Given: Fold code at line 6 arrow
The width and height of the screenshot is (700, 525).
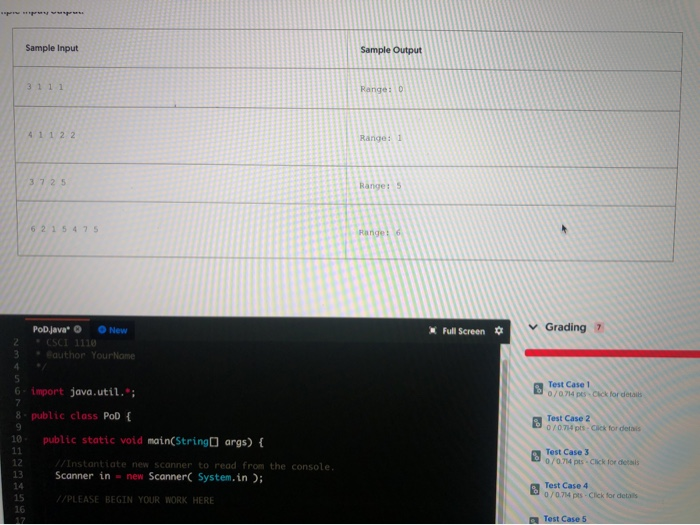Looking at the screenshot, I should click(24, 392).
